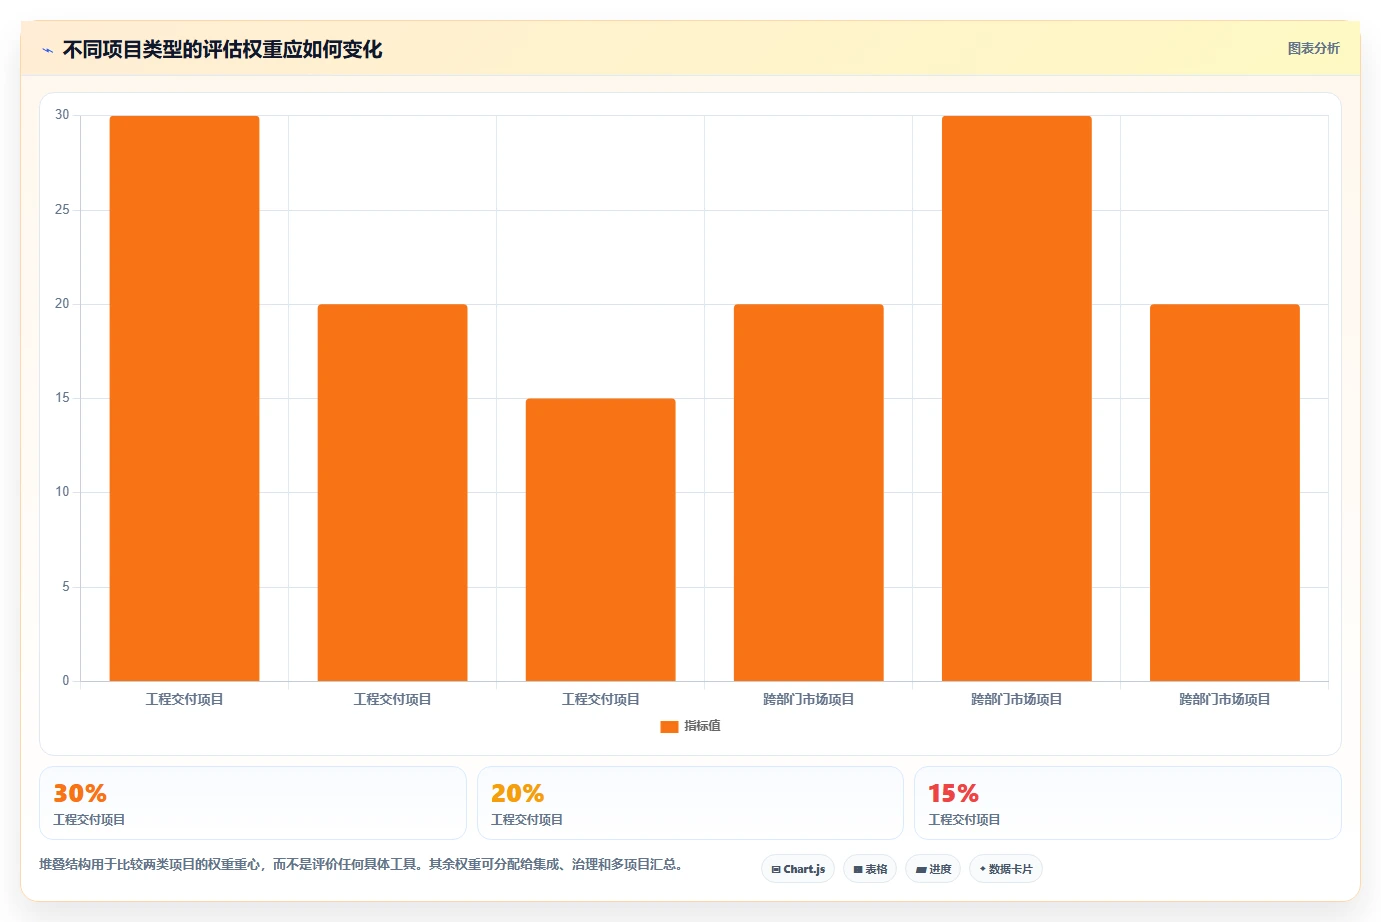Click the y-axis tick label 25
Screen dimensions: 1381x922
(62, 209)
